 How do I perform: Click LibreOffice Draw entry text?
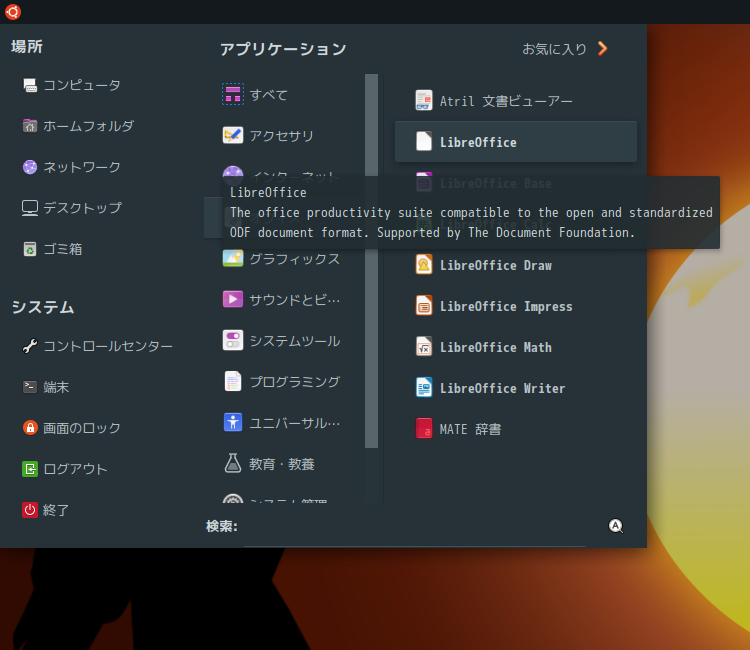click(496, 265)
